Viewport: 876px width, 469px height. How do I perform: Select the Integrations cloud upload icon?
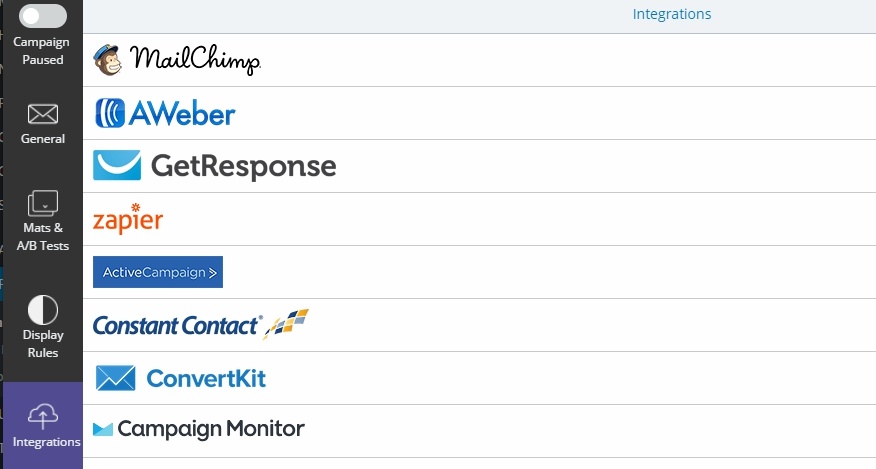coord(42,416)
